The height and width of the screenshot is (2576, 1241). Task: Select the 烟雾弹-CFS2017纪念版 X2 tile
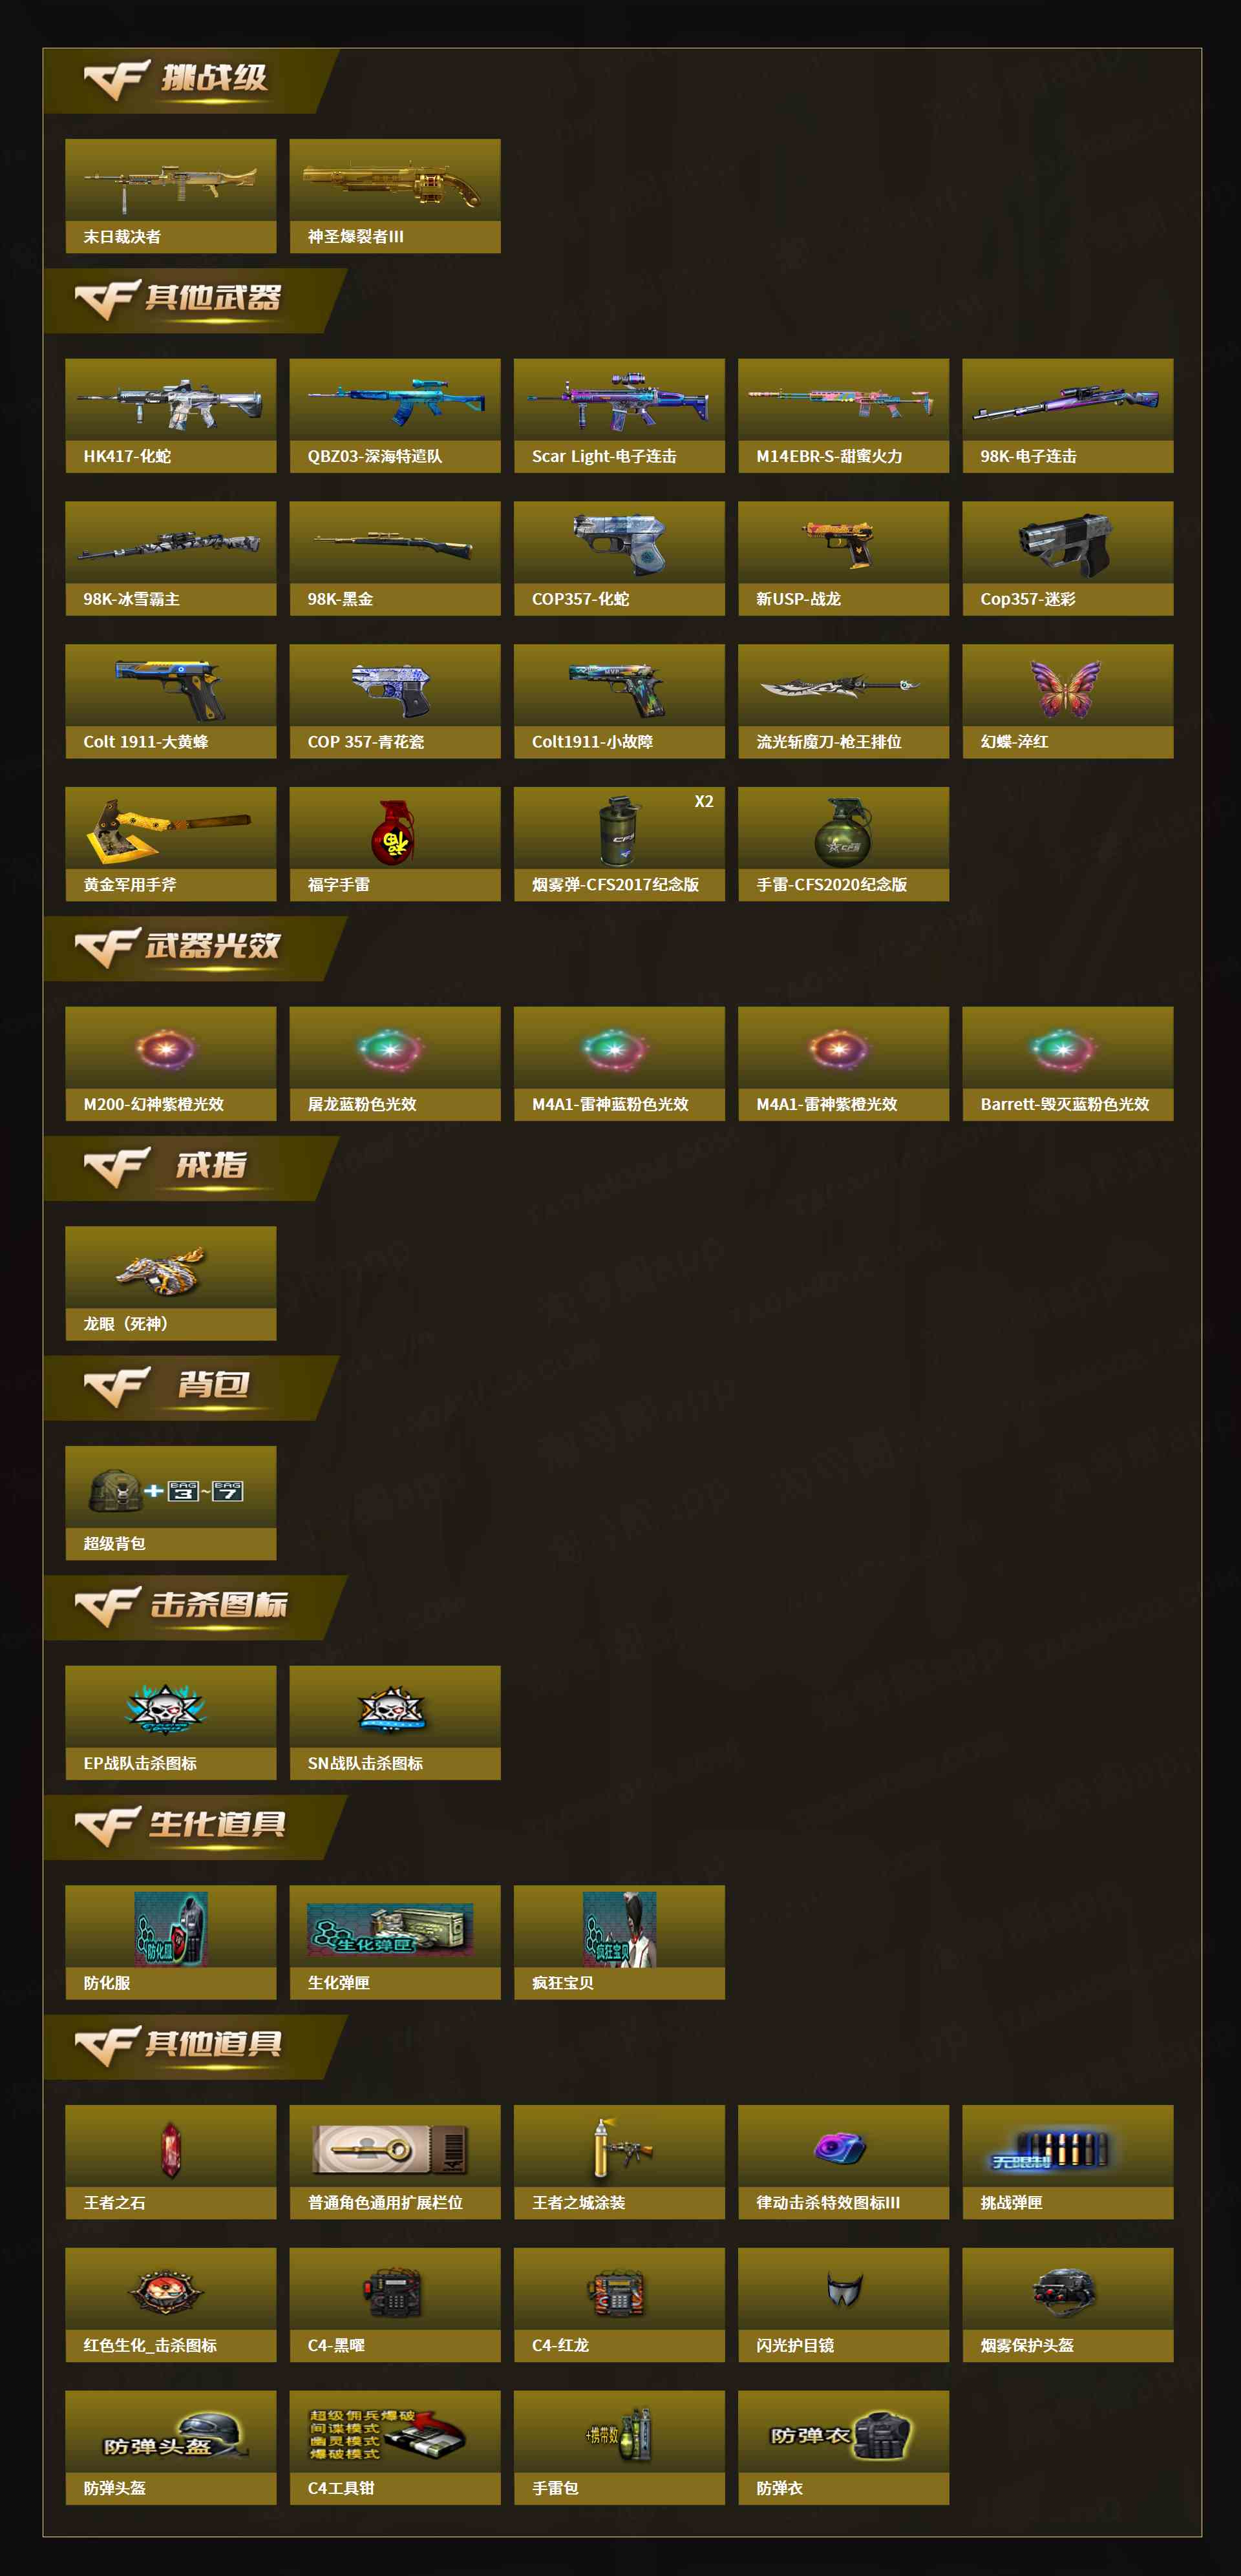619,844
